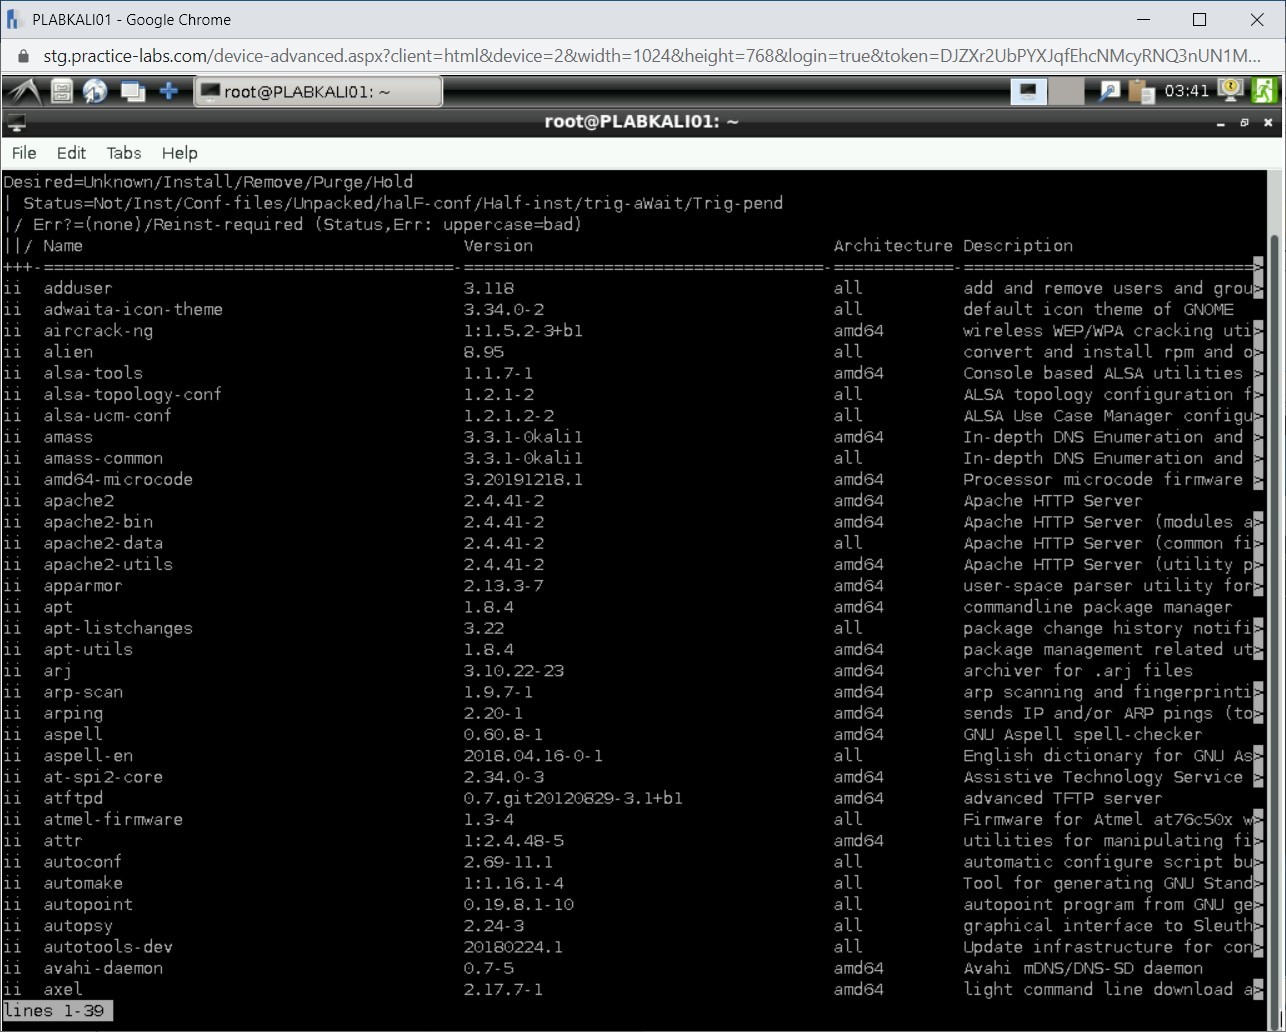Open the screen lock monitor tray icon
This screenshot has width=1286, height=1032.
click(x=1230, y=91)
